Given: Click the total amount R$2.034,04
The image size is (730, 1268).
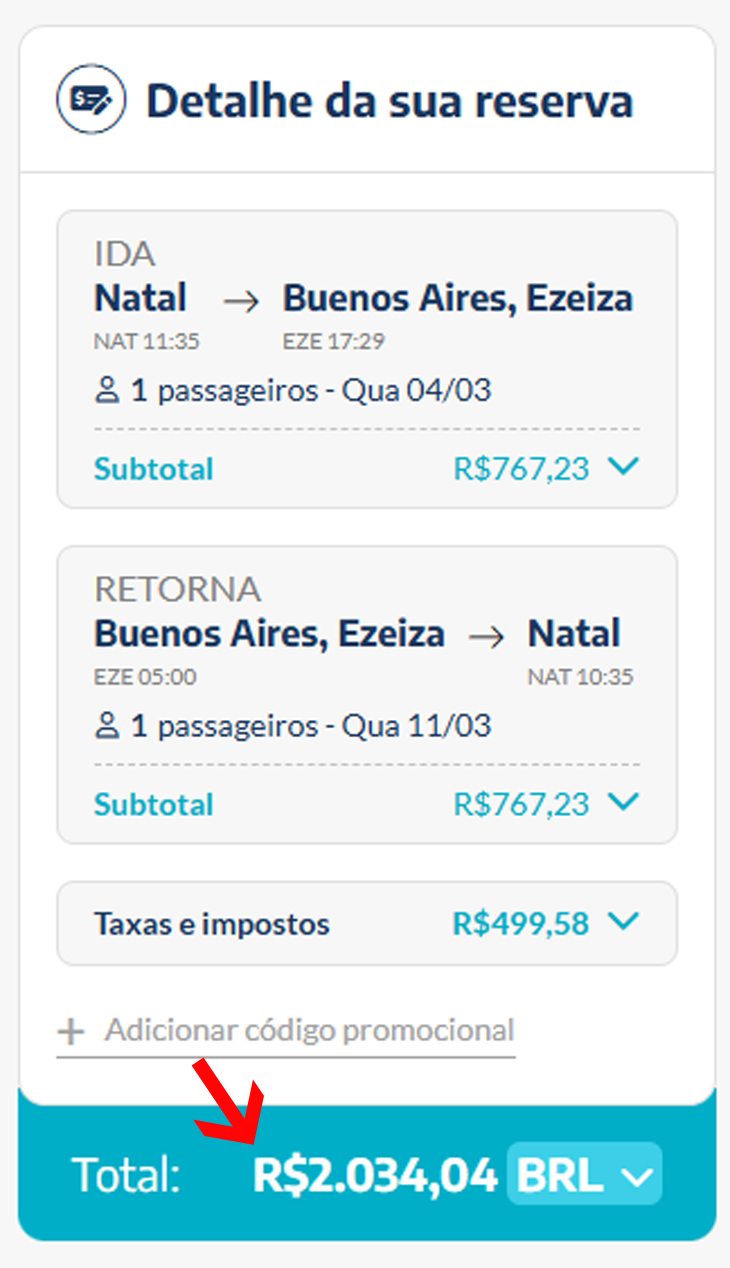Looking at the screenshot, I should [375, 1176].
